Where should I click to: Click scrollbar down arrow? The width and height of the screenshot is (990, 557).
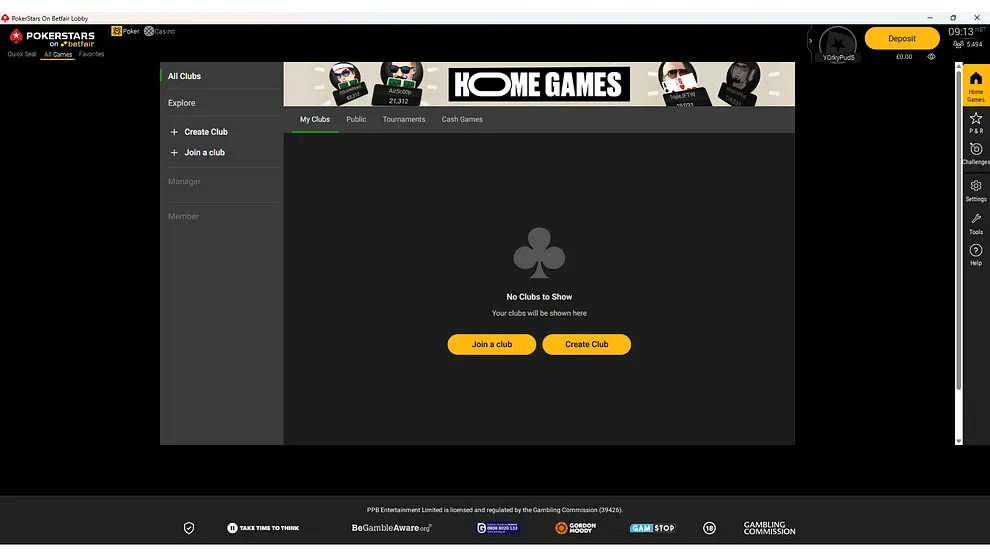958,441
